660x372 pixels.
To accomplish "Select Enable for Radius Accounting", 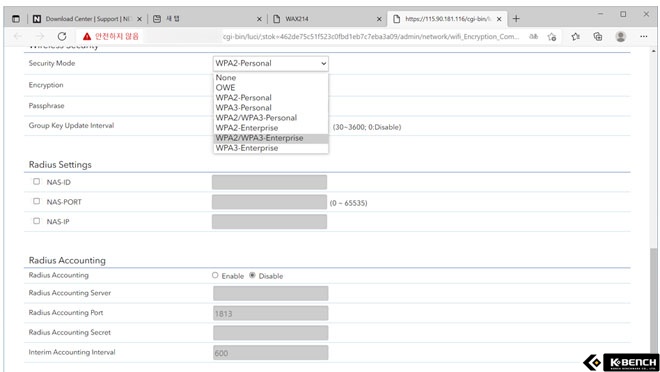I will coord(215,275).
